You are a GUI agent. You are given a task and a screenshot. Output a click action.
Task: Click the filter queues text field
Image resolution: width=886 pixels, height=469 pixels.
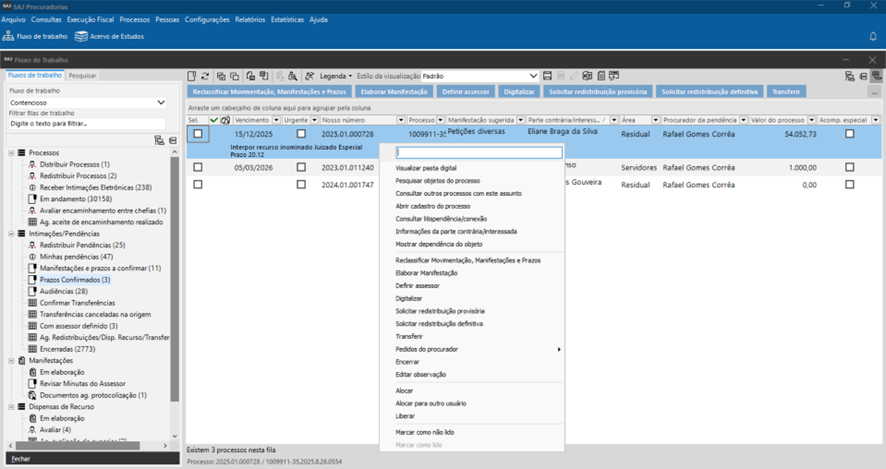click(86, 123)
